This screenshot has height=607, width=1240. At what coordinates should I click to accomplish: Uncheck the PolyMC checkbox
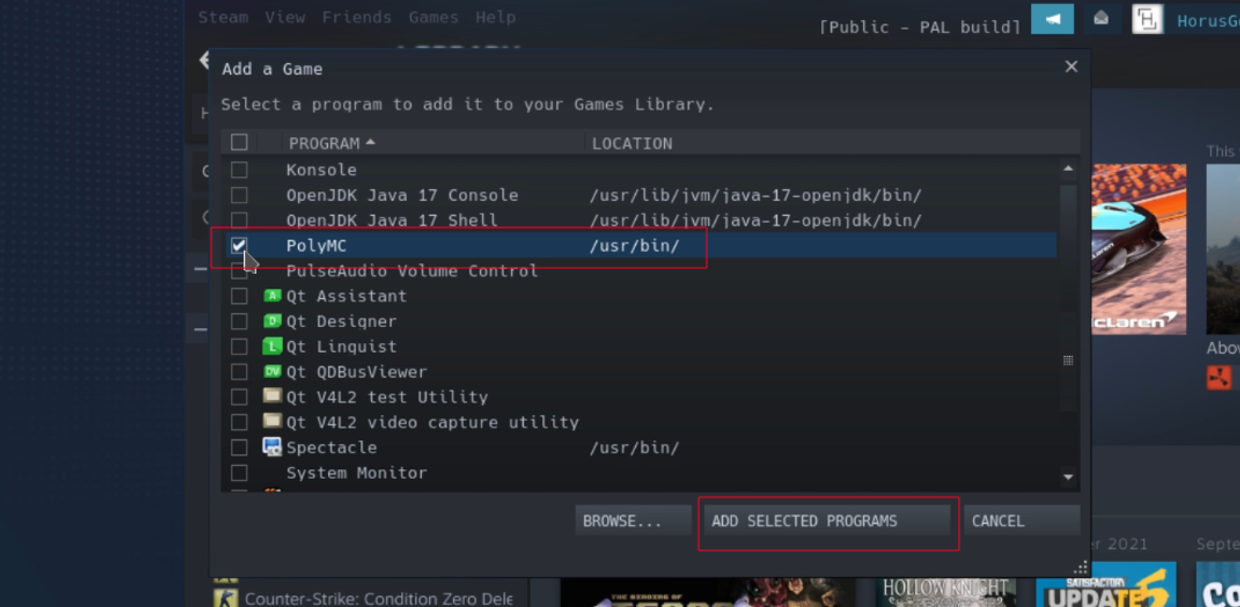[x=239, y=245]
